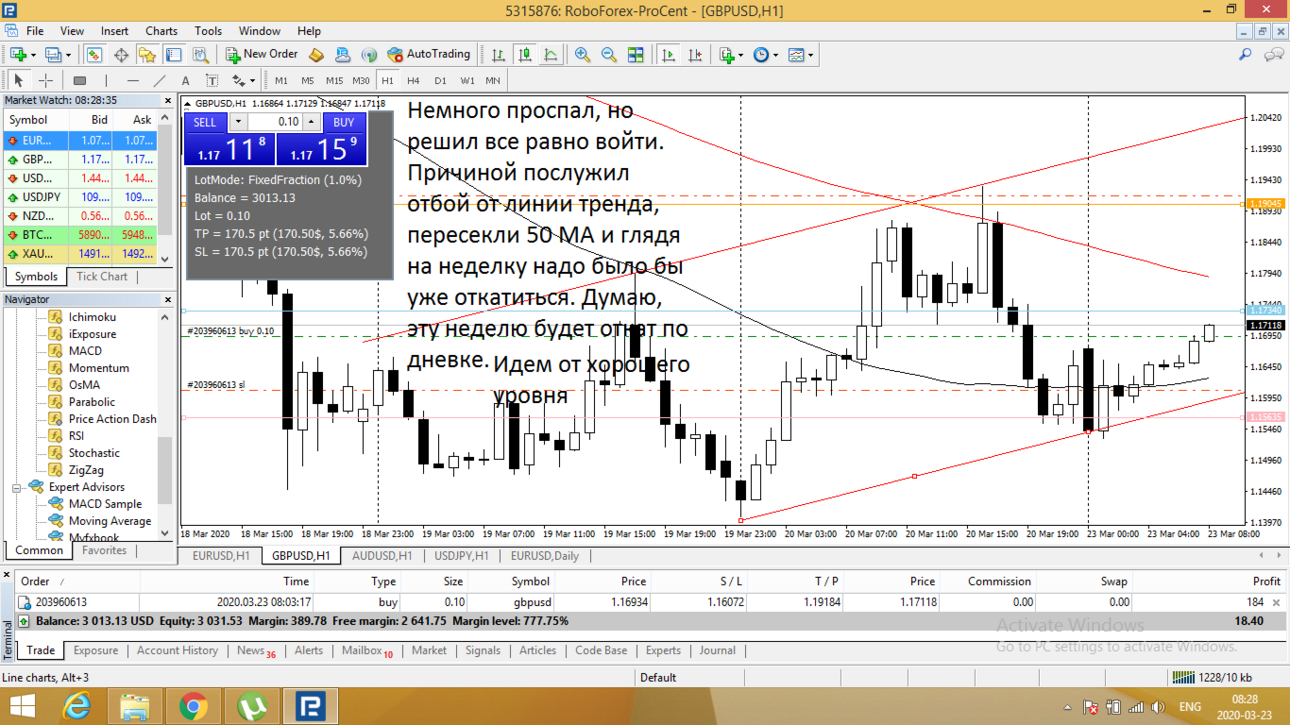Open the File menu
Screen dimensions: 1290x725
[35, 31]
